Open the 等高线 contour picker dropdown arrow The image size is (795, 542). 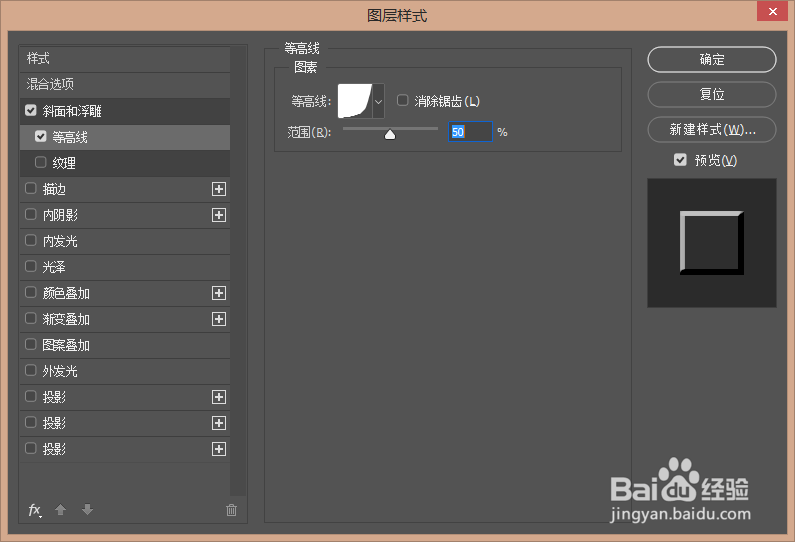click(378, 101)
